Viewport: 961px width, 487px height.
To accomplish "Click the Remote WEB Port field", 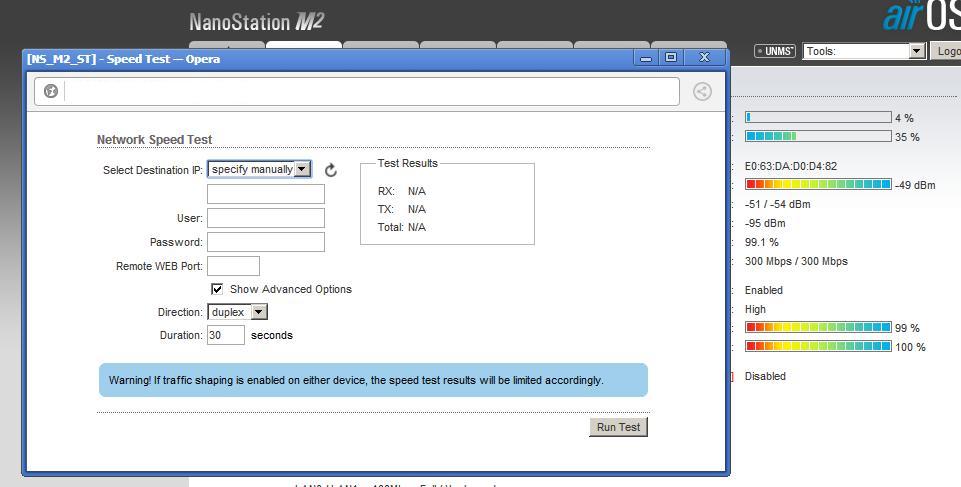I will point(234,266).
